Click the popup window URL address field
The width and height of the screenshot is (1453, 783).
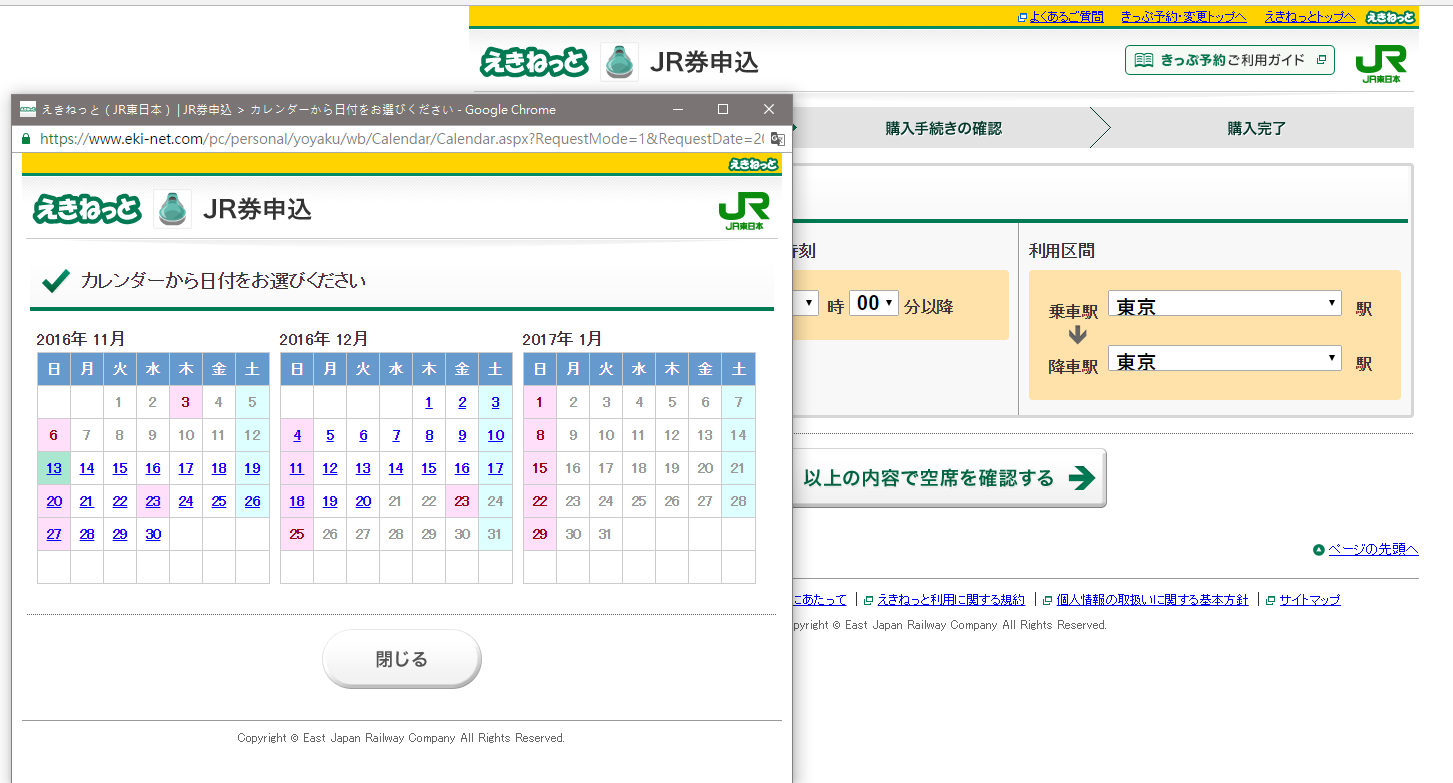[x=400, y=138]
